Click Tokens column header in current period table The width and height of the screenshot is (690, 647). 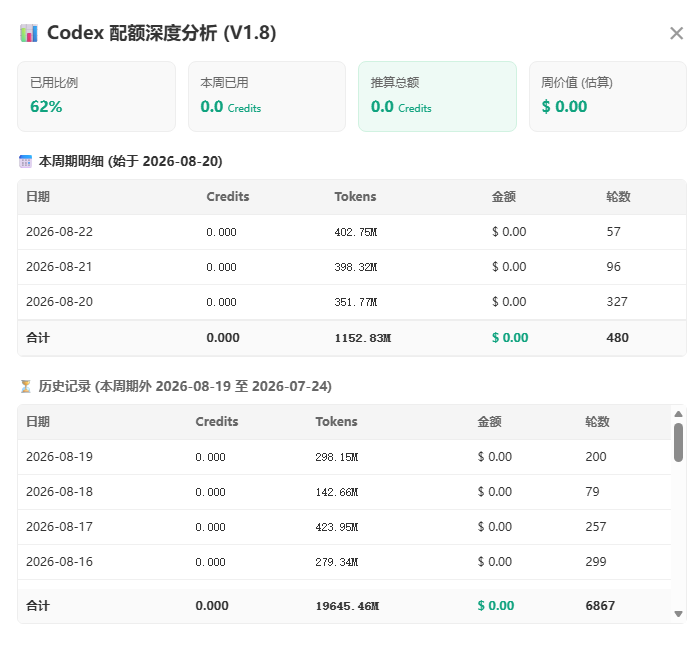(x=355, y=196)
